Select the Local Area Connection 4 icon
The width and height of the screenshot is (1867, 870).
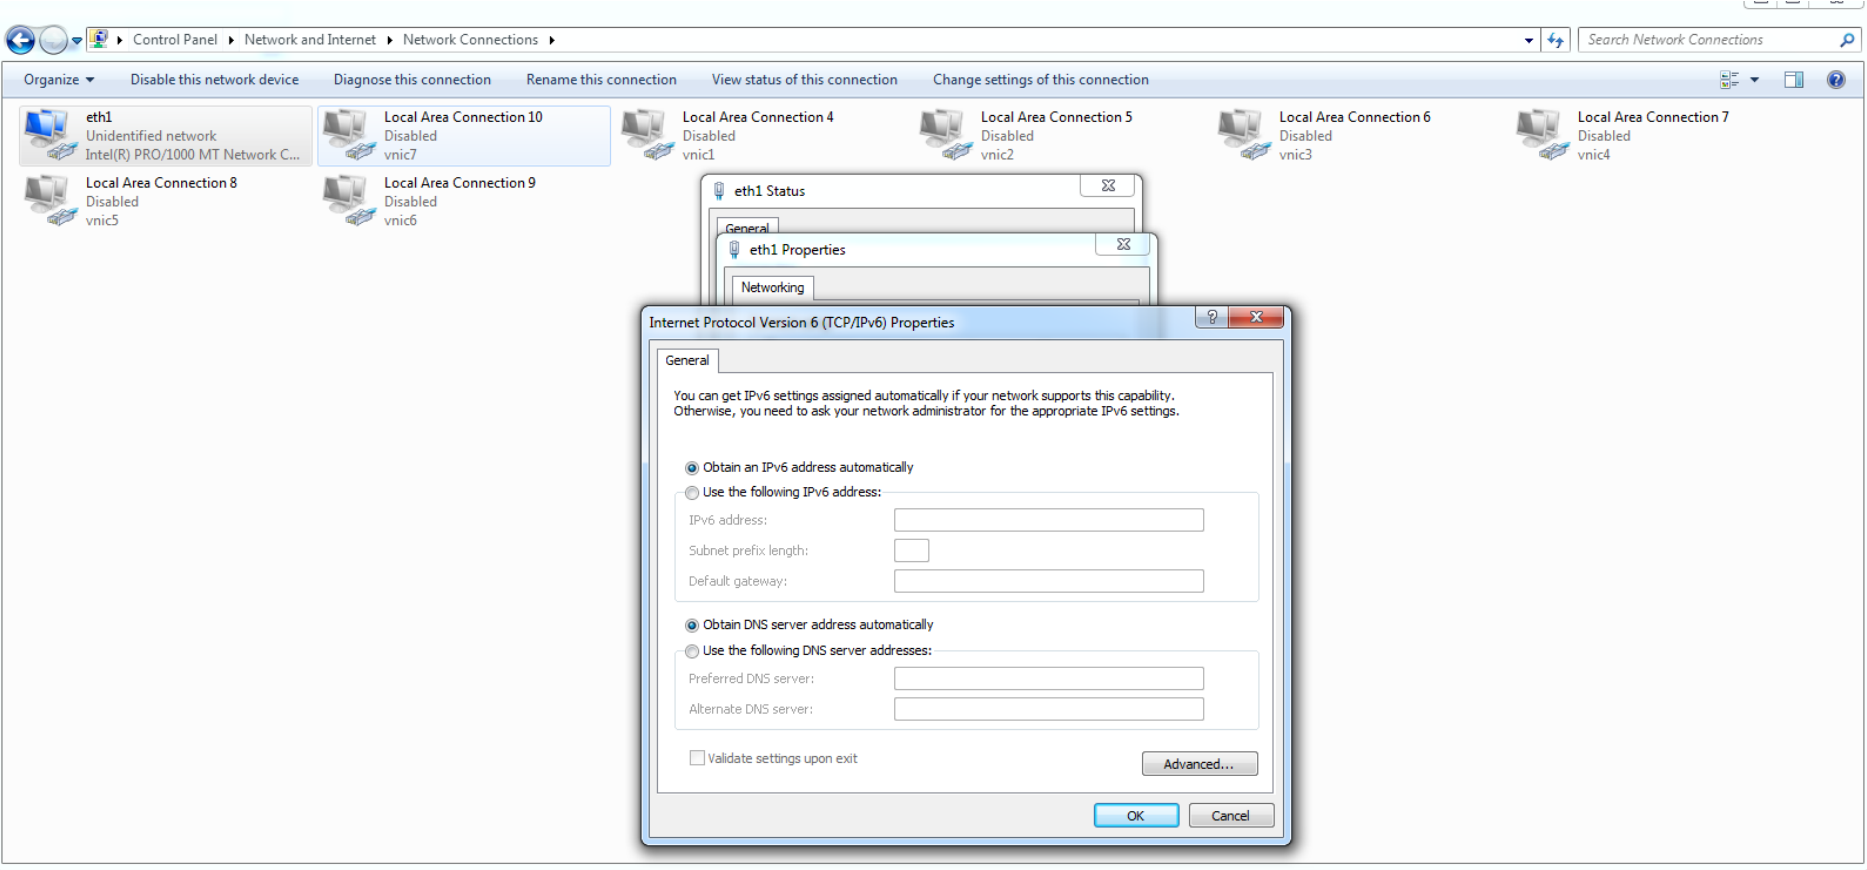(644, 135)
